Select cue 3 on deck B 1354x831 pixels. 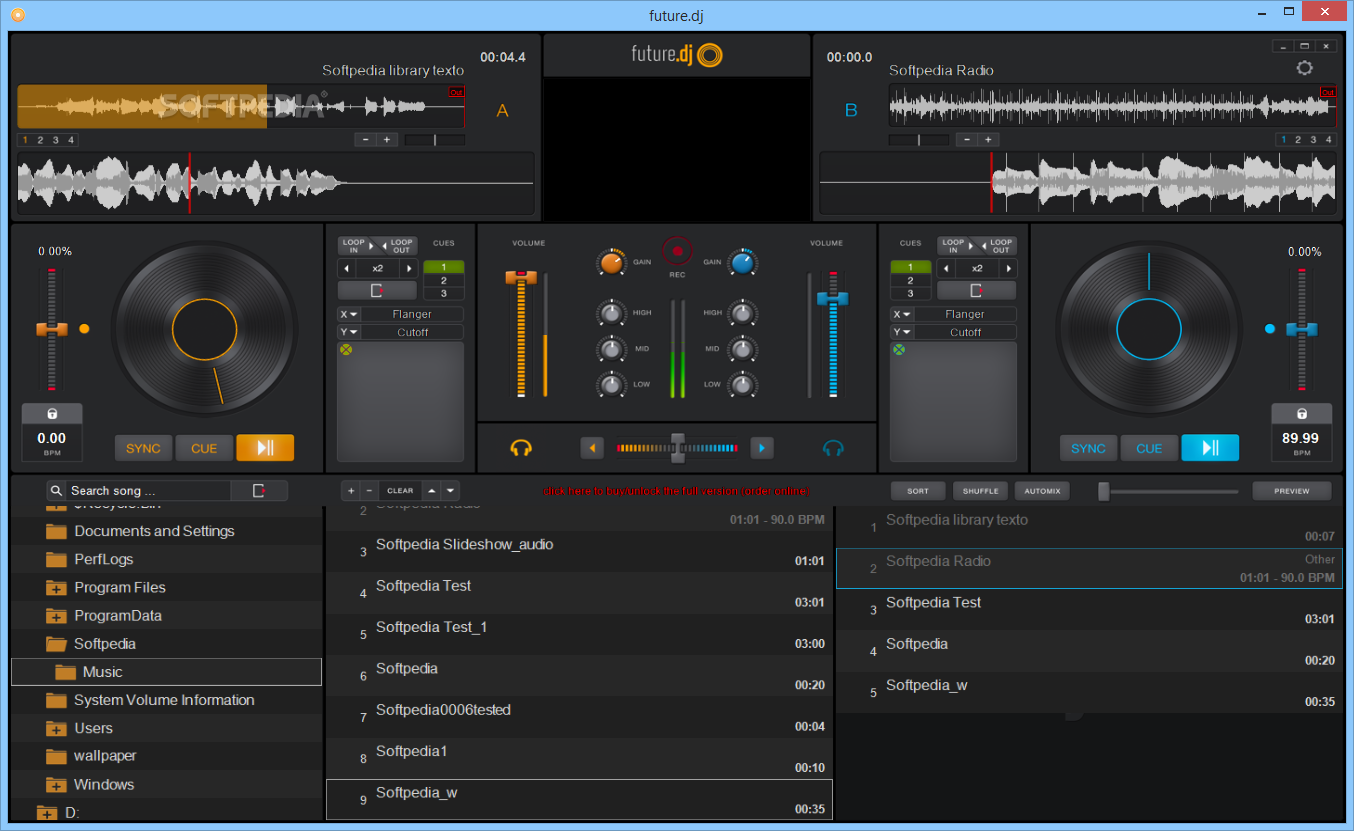point(910,293)
